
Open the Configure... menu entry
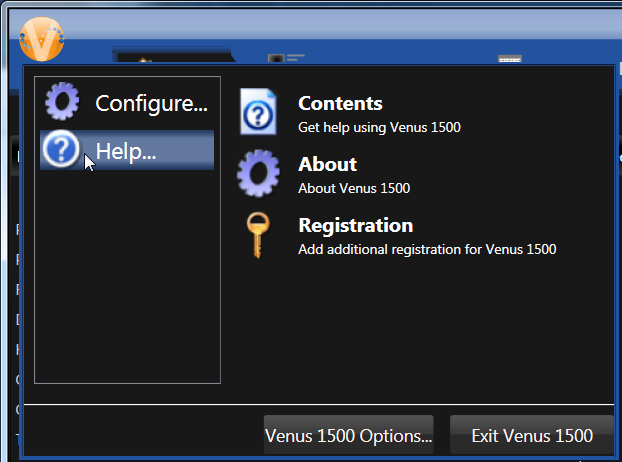pos(150,103)
